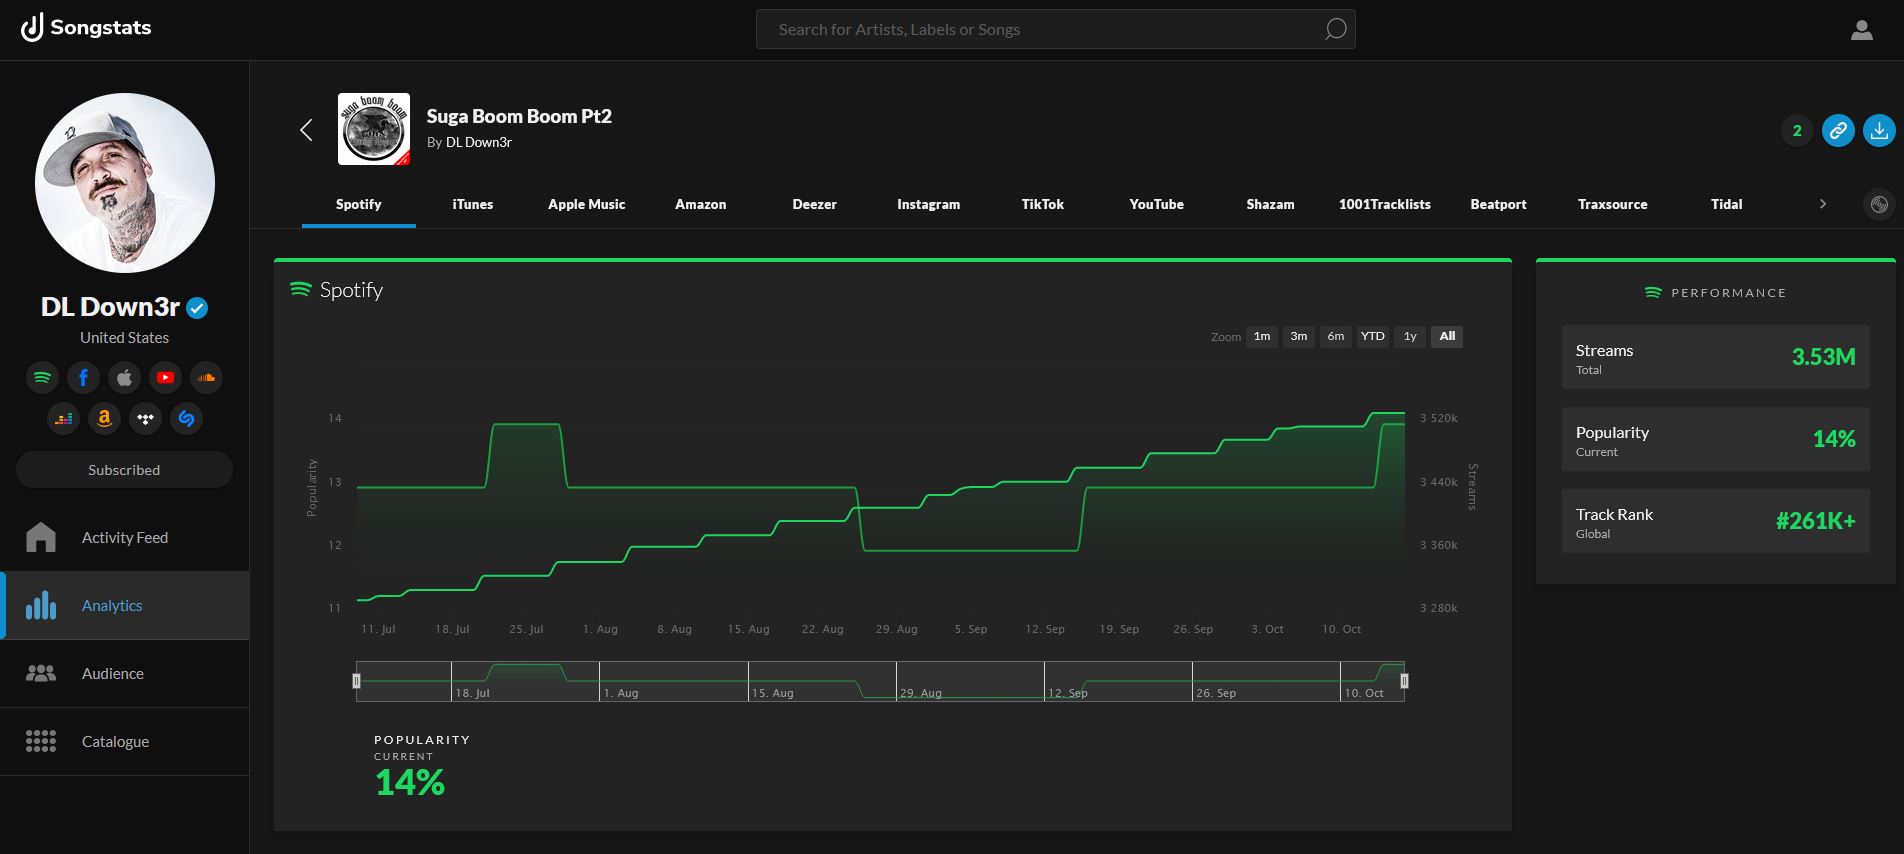This screenshot has width=1904, height=854.
Task: Click the right handle of the chart navigator
Action: (1404, 681)
